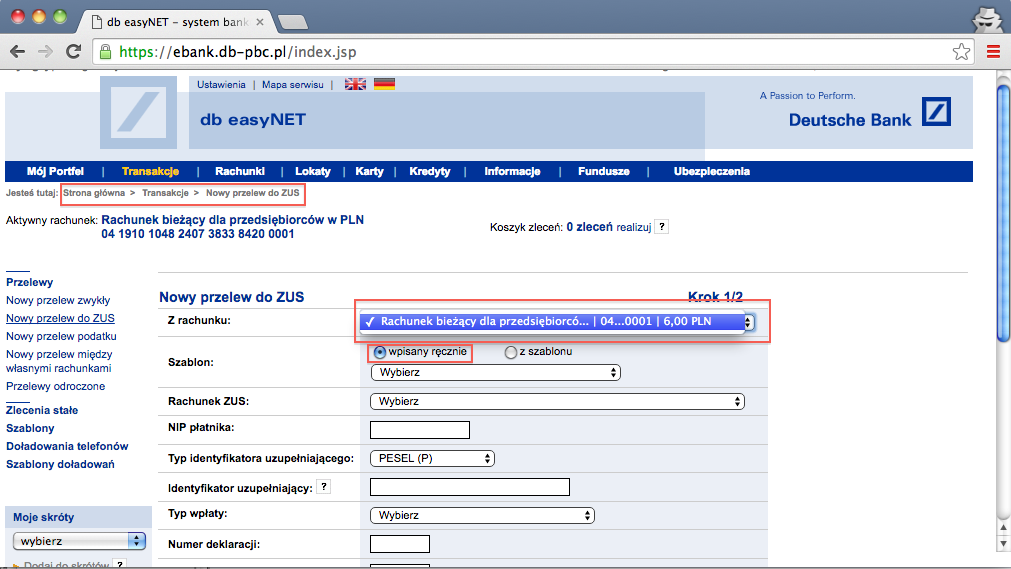Viewport: 1011px width, 569px height.
Task: Switch language via the German flag
Action: [x=384, y=85]
